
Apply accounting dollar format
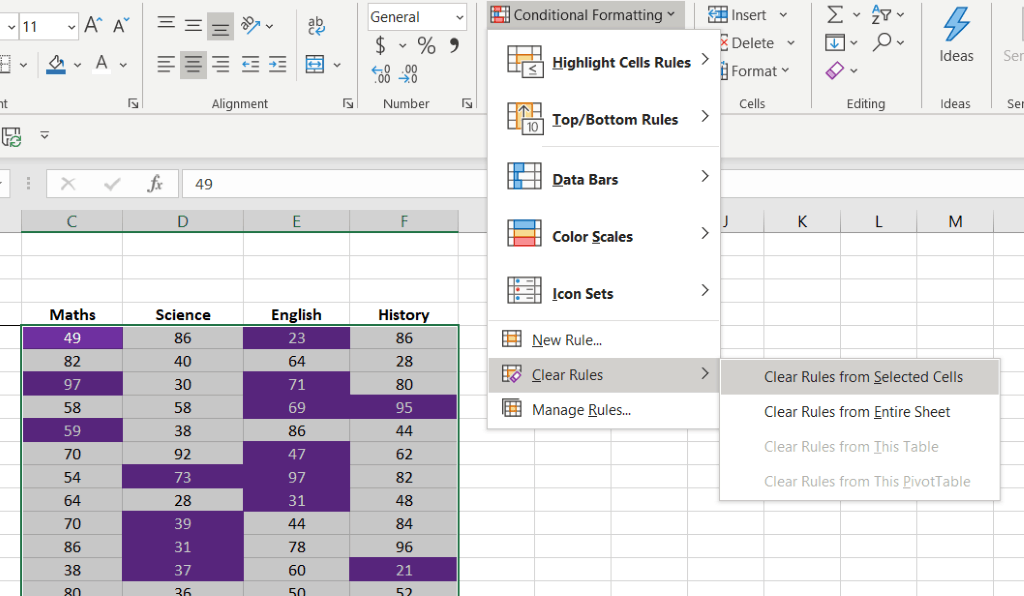(x=380, y=45)
